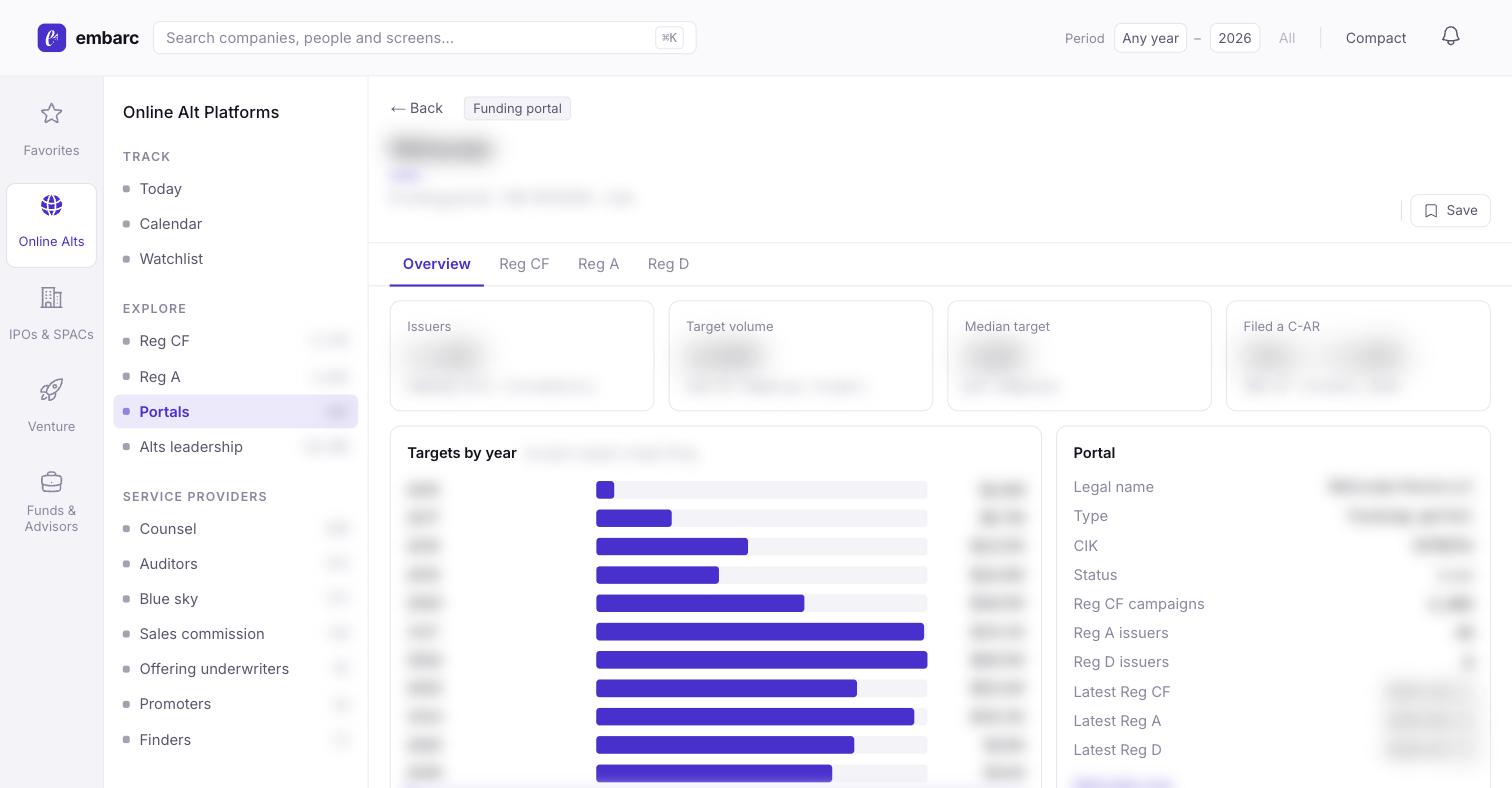Click the shortest top bar in Targets chart
The image size is (1512, 788).
coord(605,490)
